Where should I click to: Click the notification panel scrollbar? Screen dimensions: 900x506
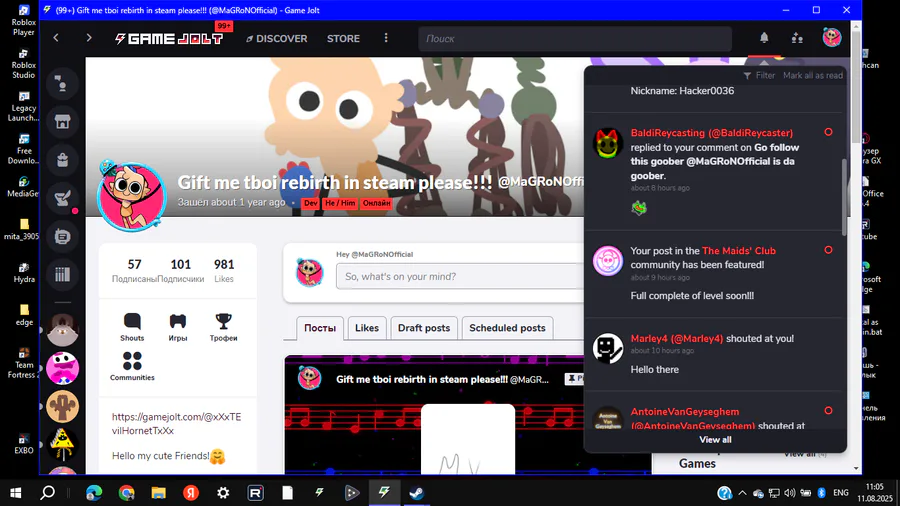click(843, 197)
